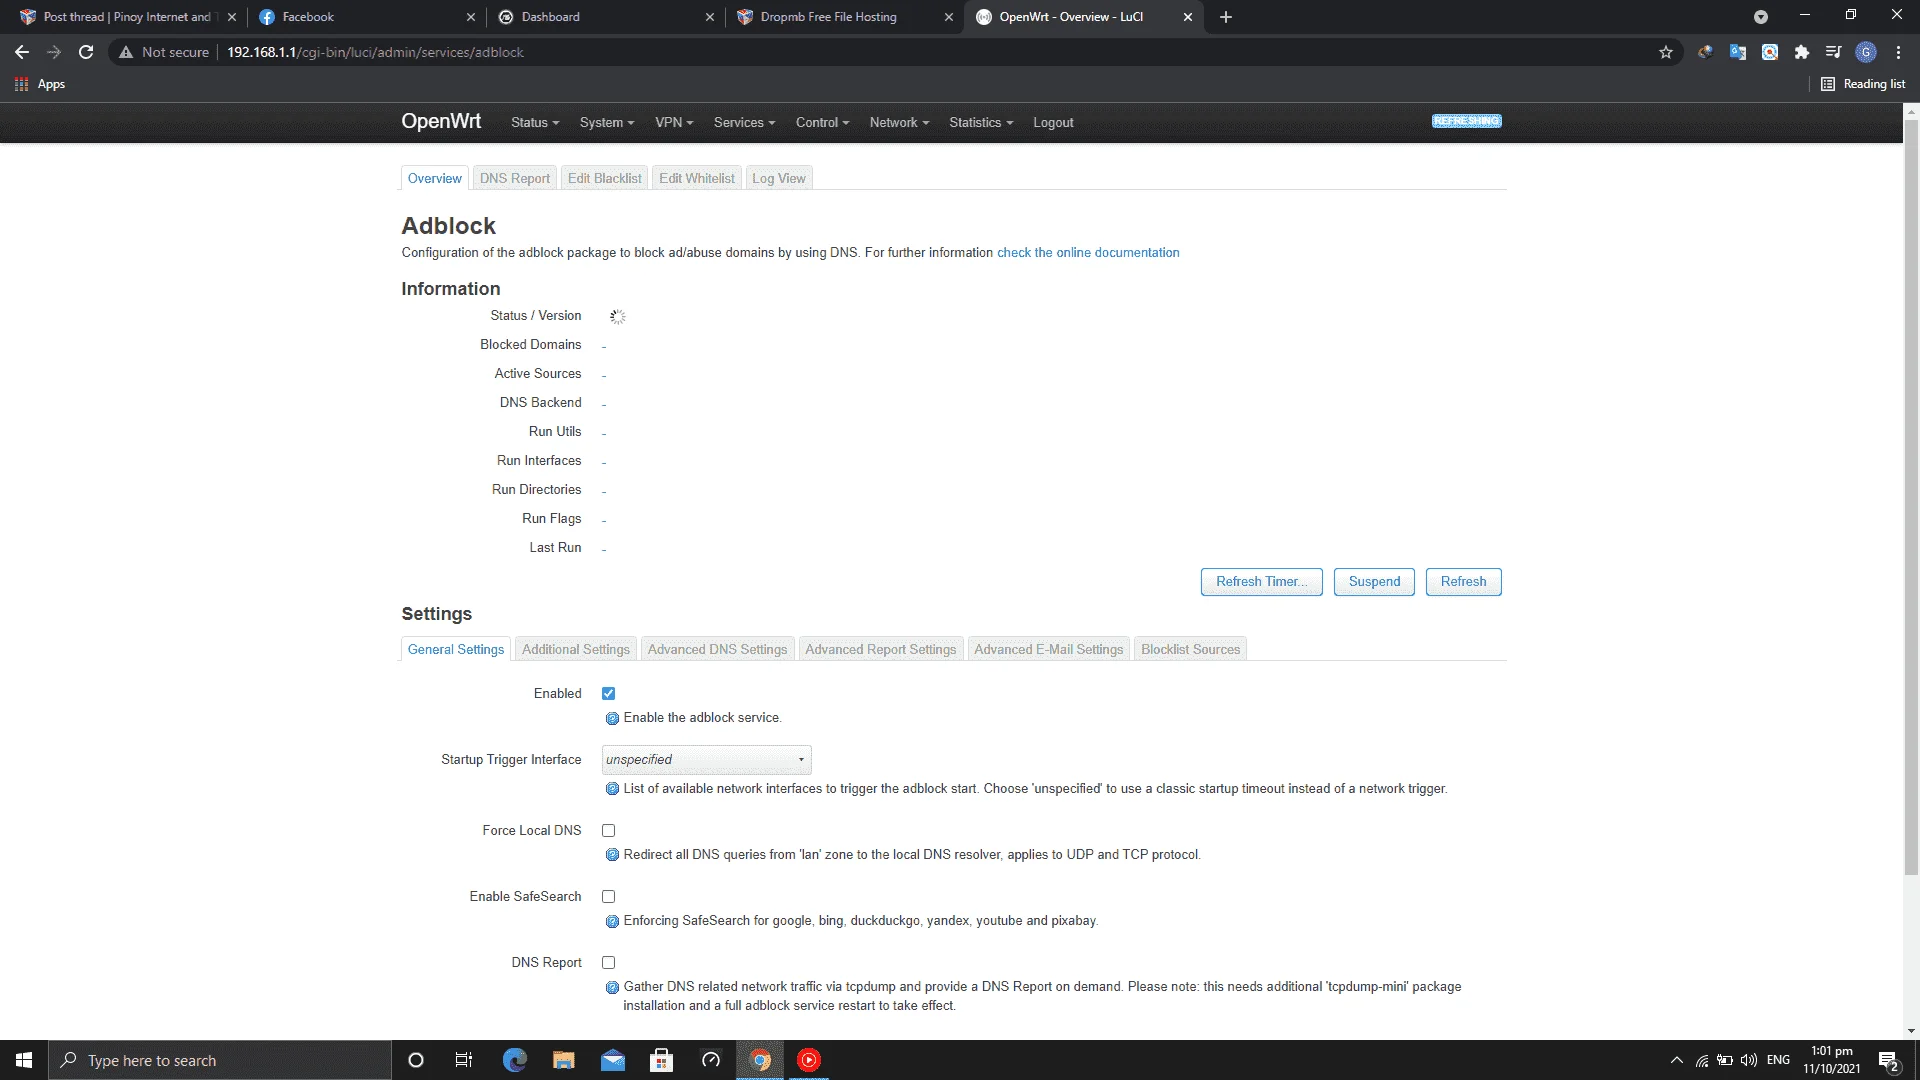Open the Windows Start menu
Viewport: 1920px width, 1080px height.
pos(24,1060)
